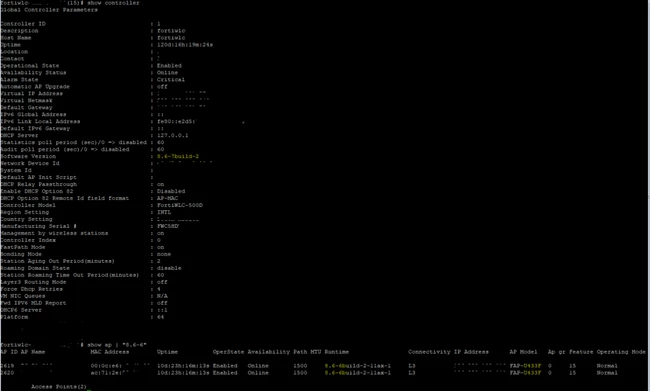
Task: Select the 'Network Device Id' label
Action: [x=30, y=163]
